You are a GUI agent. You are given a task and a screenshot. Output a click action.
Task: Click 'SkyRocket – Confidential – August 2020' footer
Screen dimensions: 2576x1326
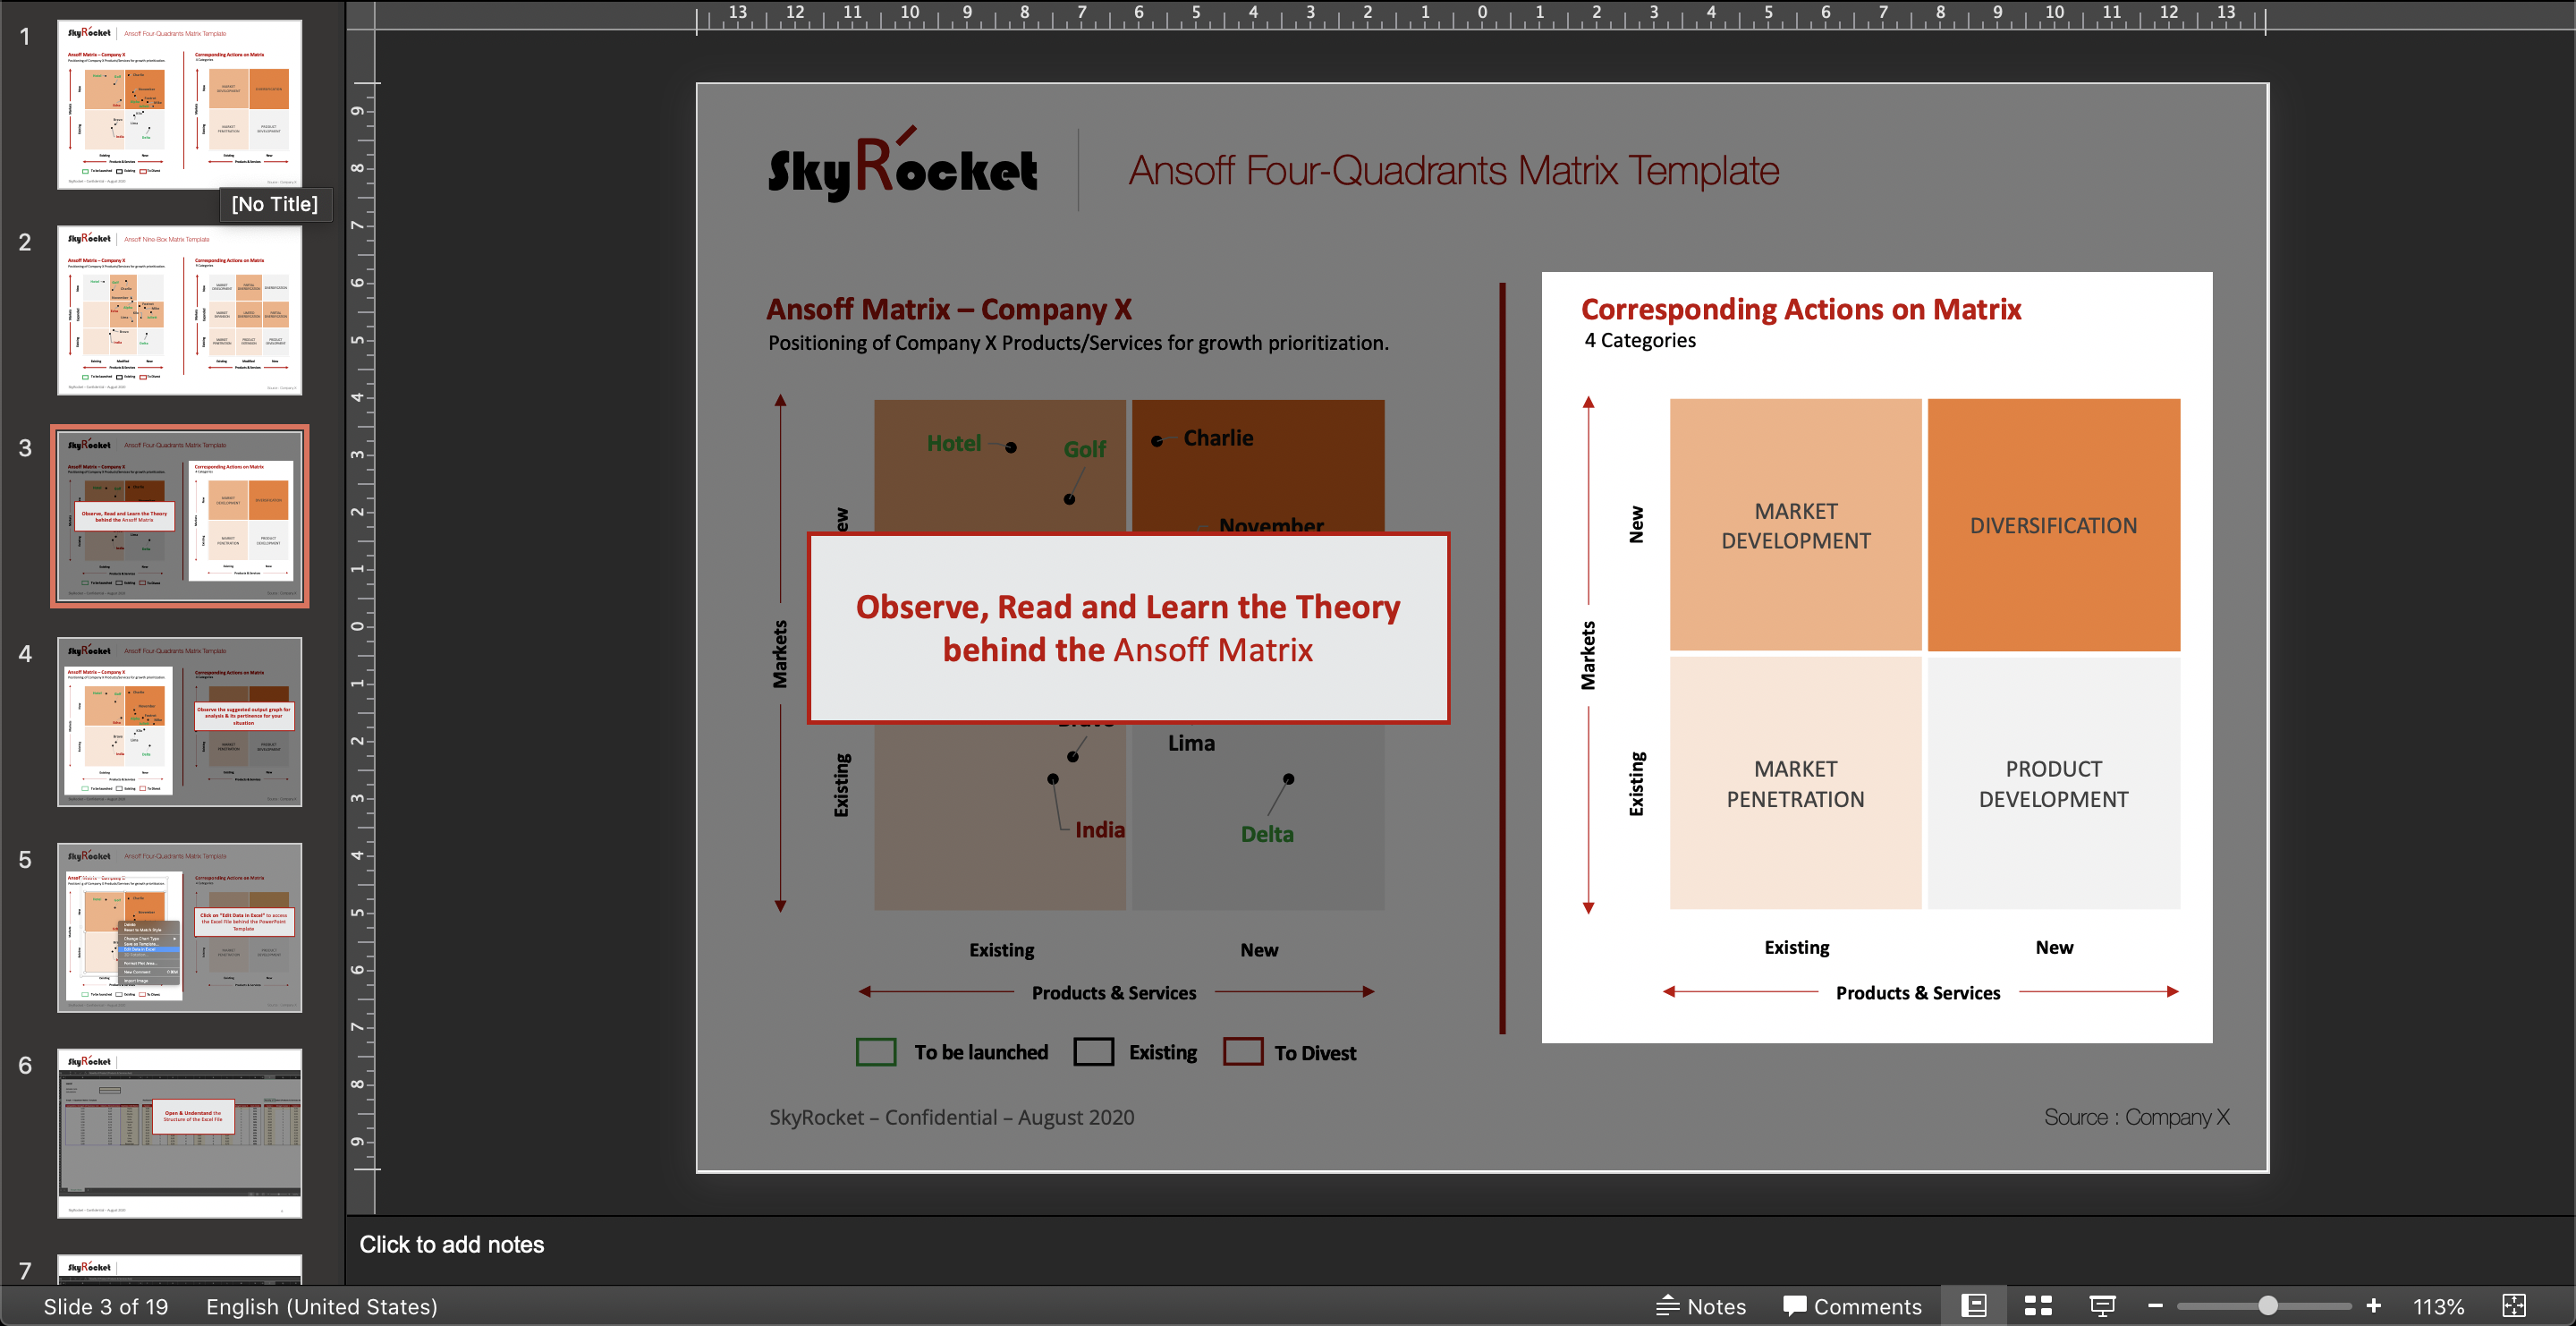tap(952, 1117)
